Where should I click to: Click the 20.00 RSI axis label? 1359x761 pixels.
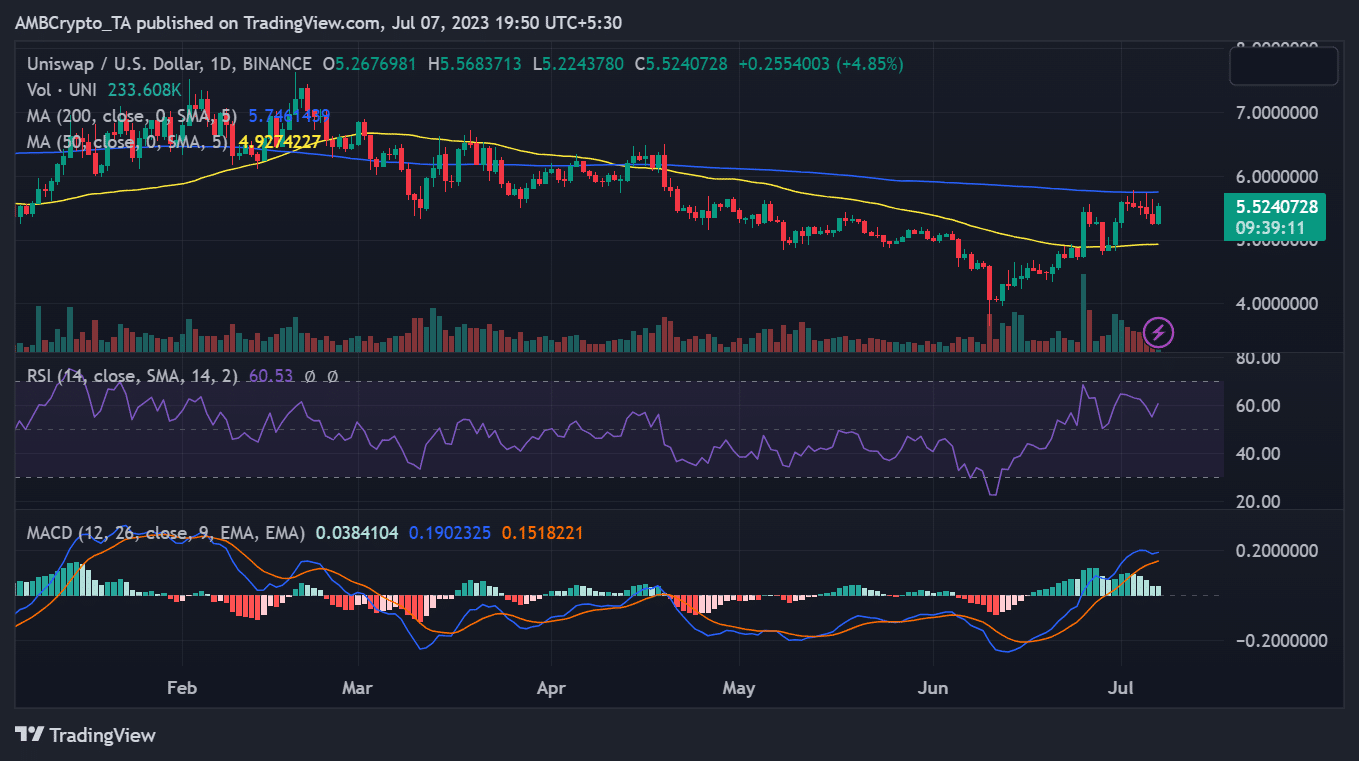click(x=1258, y=502)
